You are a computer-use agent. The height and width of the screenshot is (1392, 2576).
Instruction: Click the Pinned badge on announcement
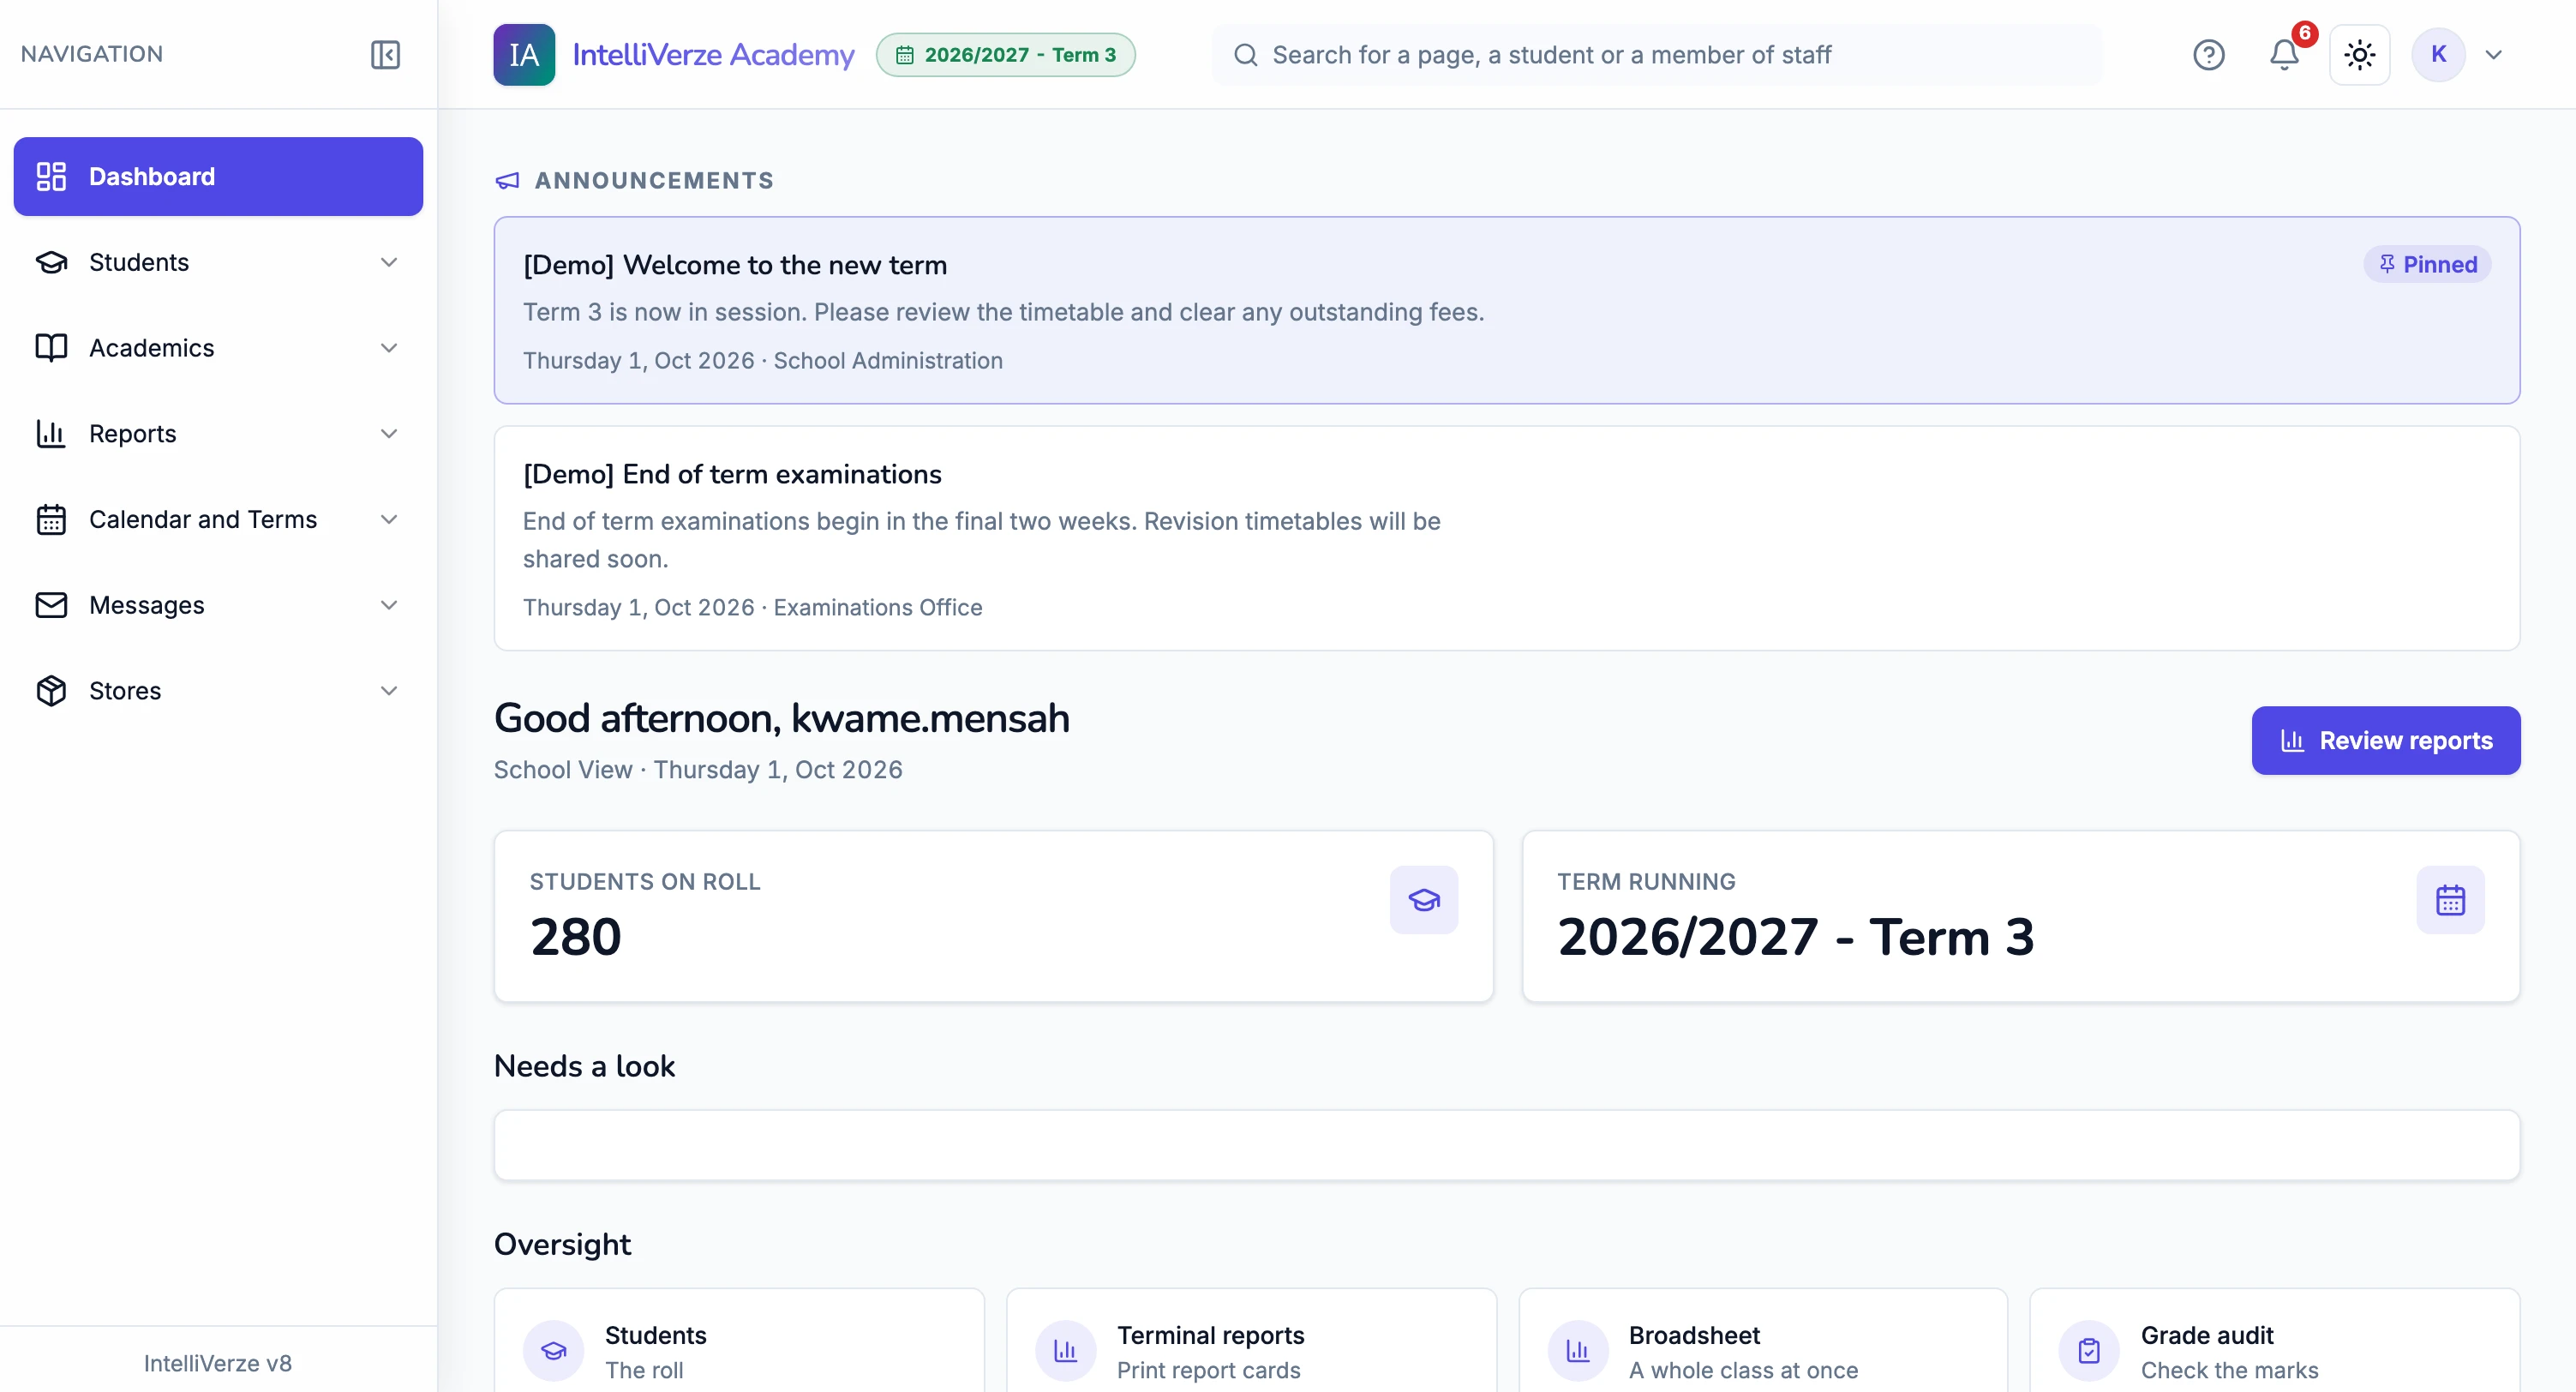click(x=2427, y=264)
